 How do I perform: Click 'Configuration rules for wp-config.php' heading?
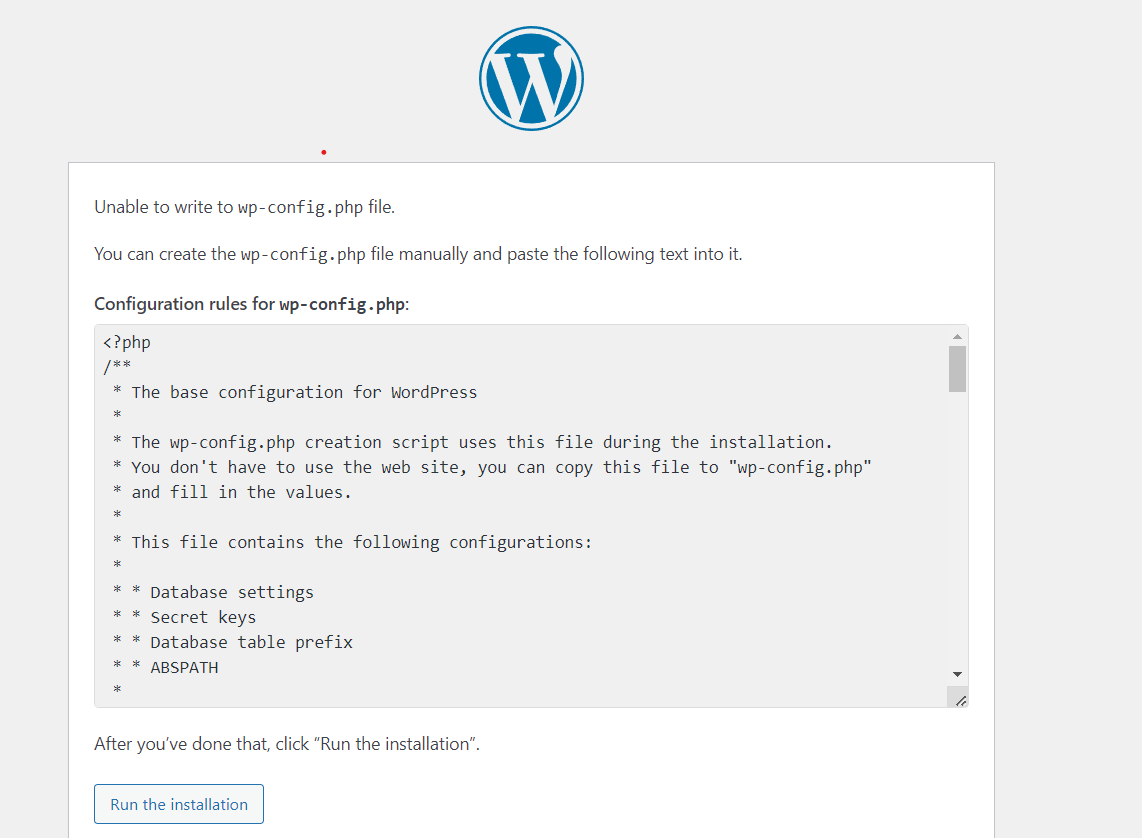tap(251, 304)
